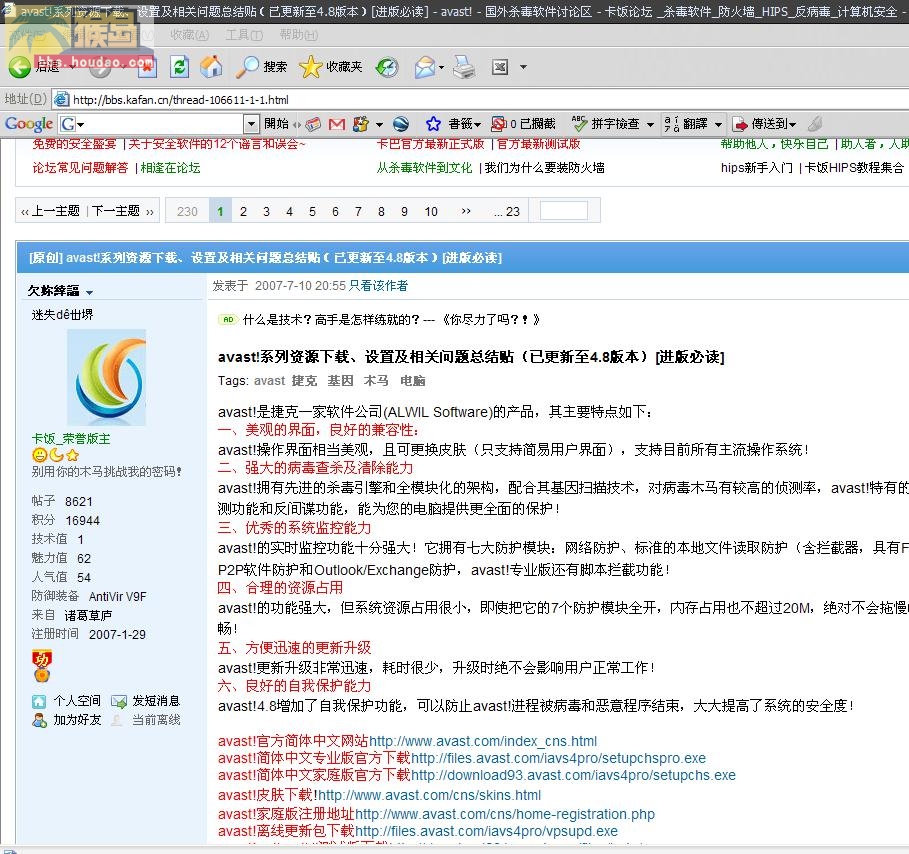This screenshot has height=854, width=909.
Task: Click the Refresh page icon
Action: (x=180, y=67)
